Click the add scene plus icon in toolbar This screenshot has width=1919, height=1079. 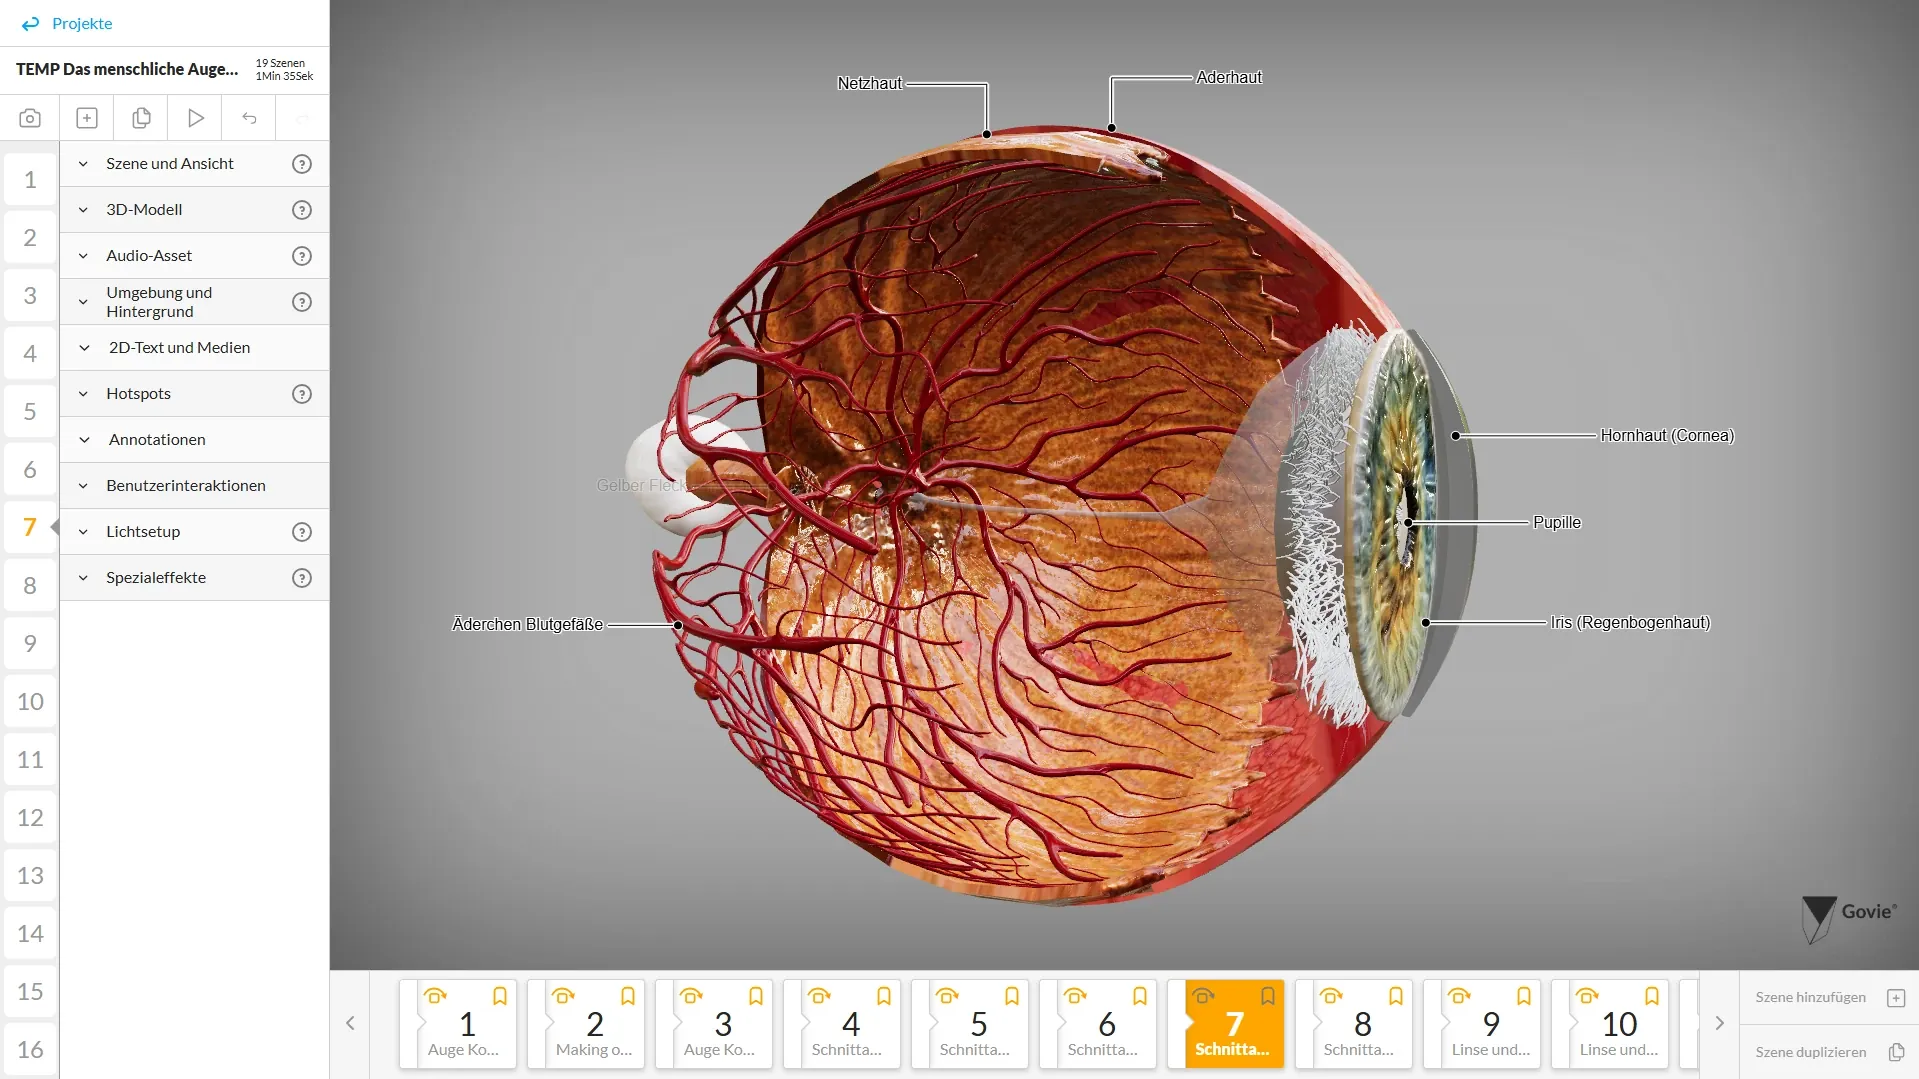(x=87, y=118)
